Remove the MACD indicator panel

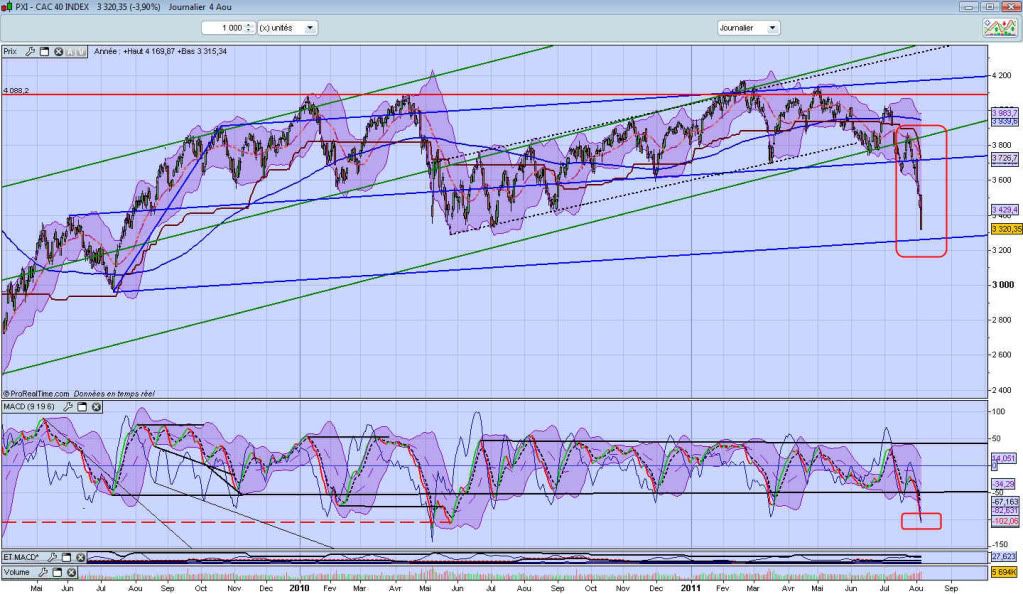tap(95, 407)
